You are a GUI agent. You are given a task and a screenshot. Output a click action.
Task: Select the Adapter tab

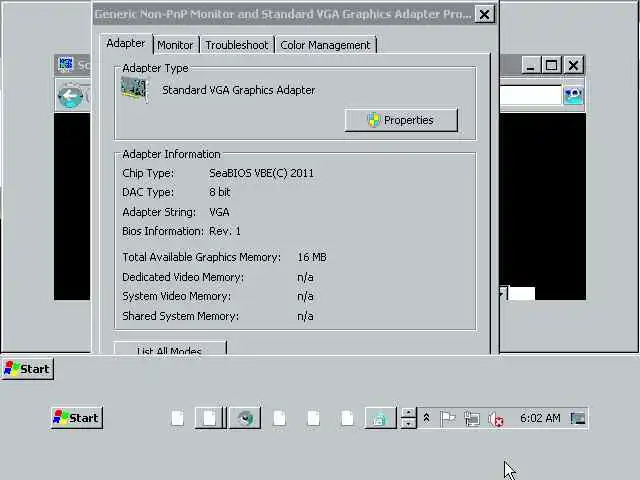coord(126,43)
